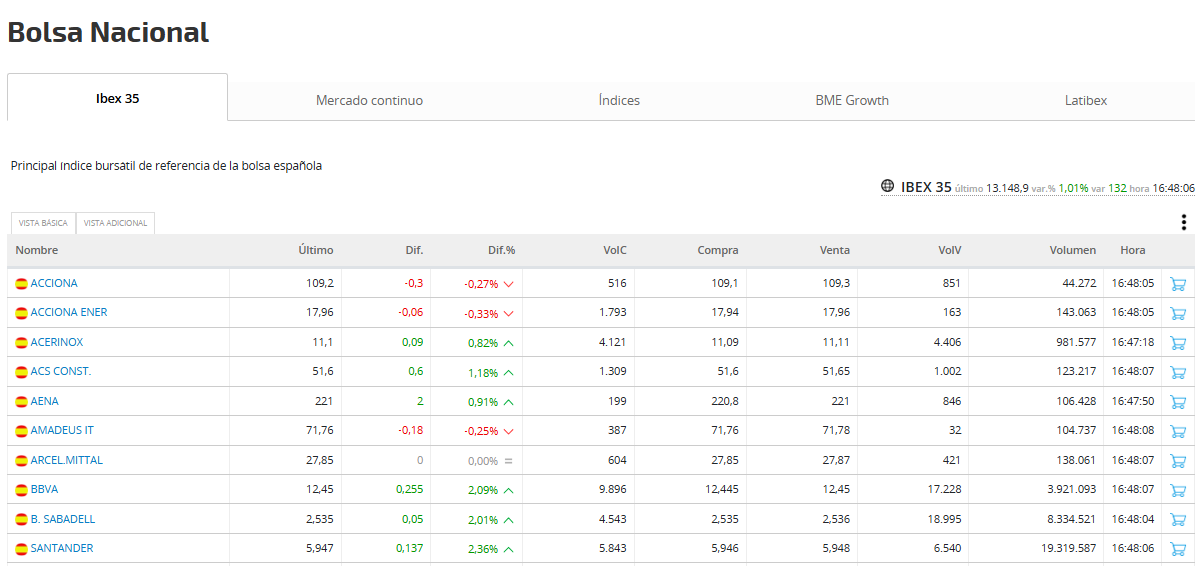Click the shopping cart icon for ACCIONA
1196x566 pixels.
pos(1177,284)
